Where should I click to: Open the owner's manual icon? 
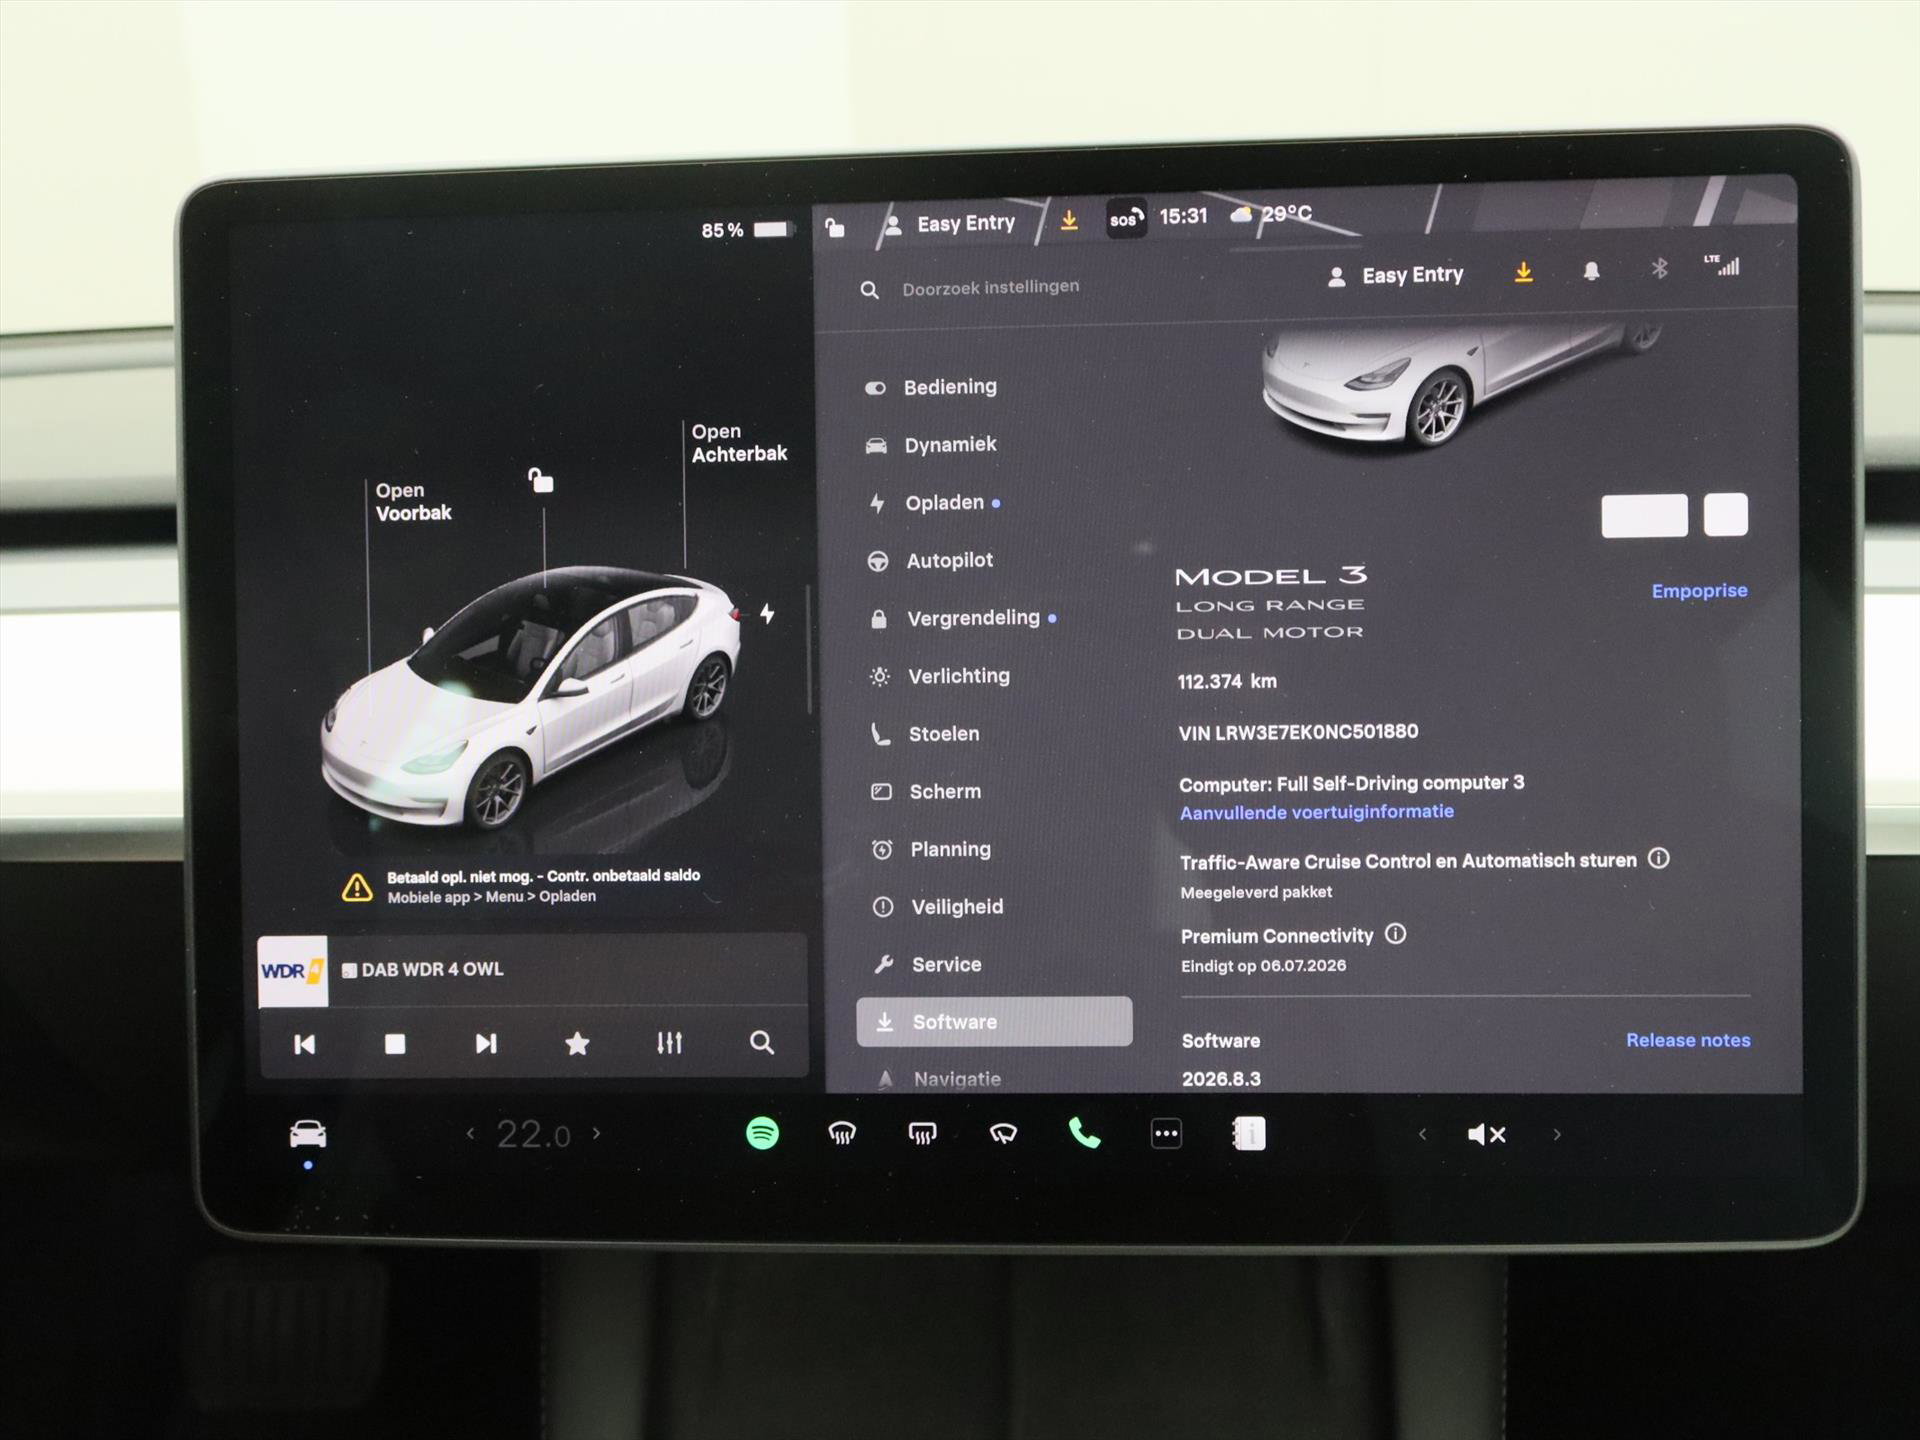1248,1134
